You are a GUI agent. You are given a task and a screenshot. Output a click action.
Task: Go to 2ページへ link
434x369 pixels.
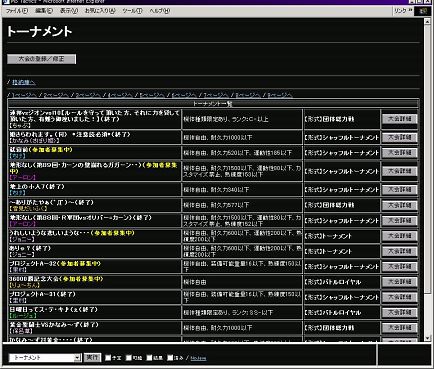click(56, 95)
